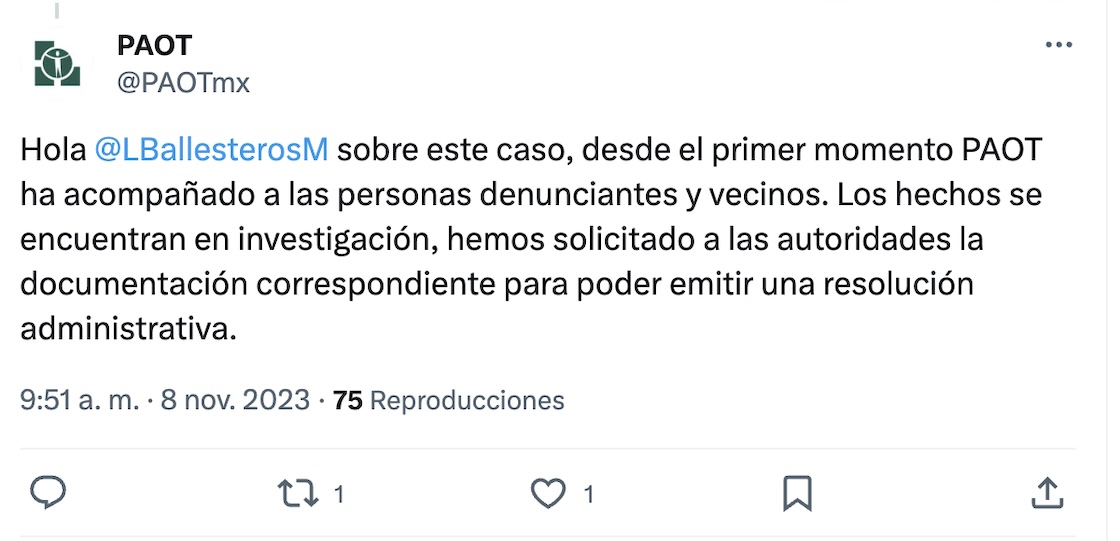Viewport: 1120px width, 541px height.
Task: Click the Reproducciones label
Action: pos(467,401)
